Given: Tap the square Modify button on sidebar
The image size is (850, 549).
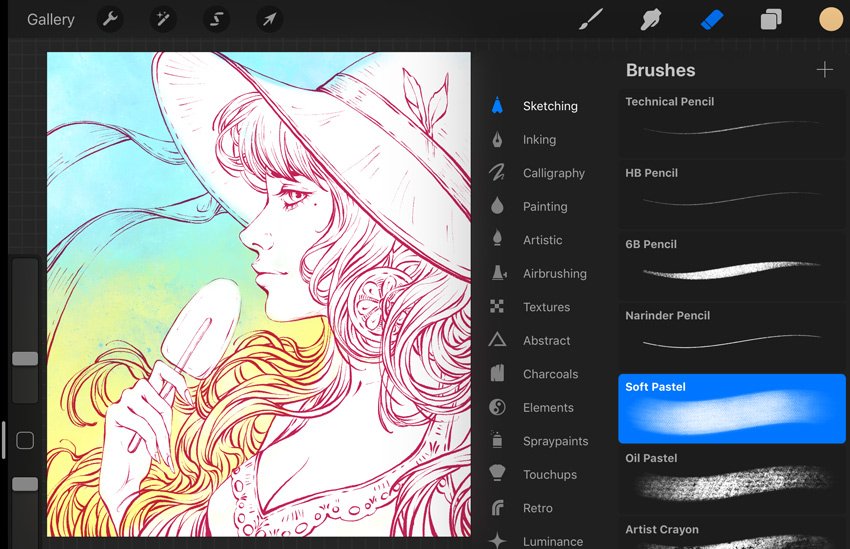Looking at the screenshot, I should click(x=25, y=441).
